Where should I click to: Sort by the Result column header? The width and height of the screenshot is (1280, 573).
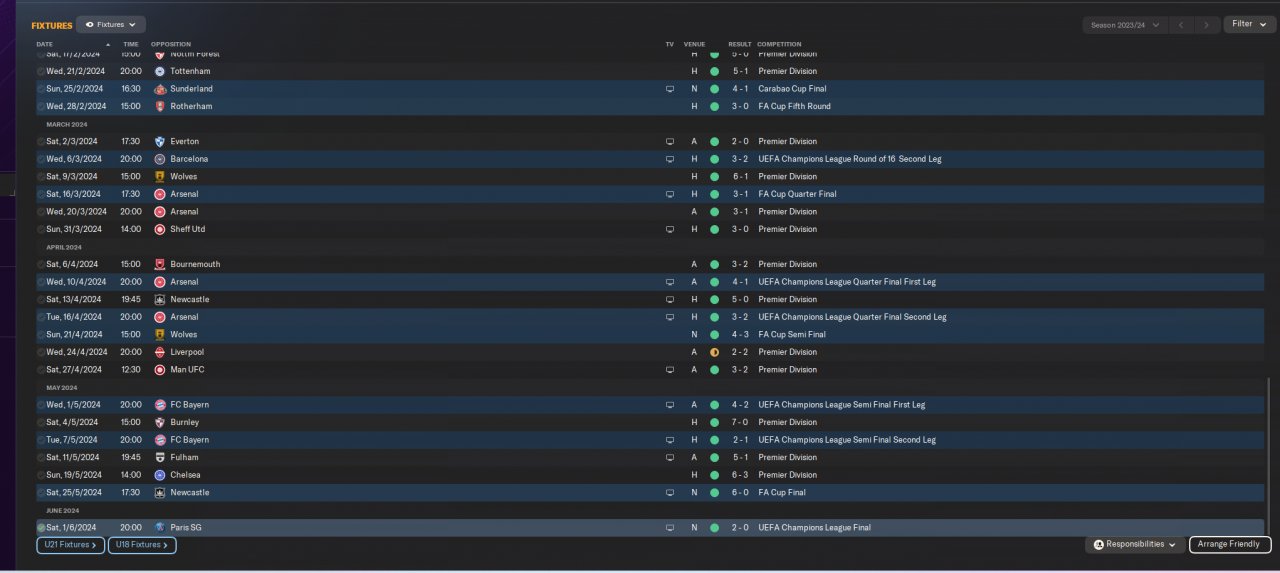pyautogui.click(x=739, y=44)
